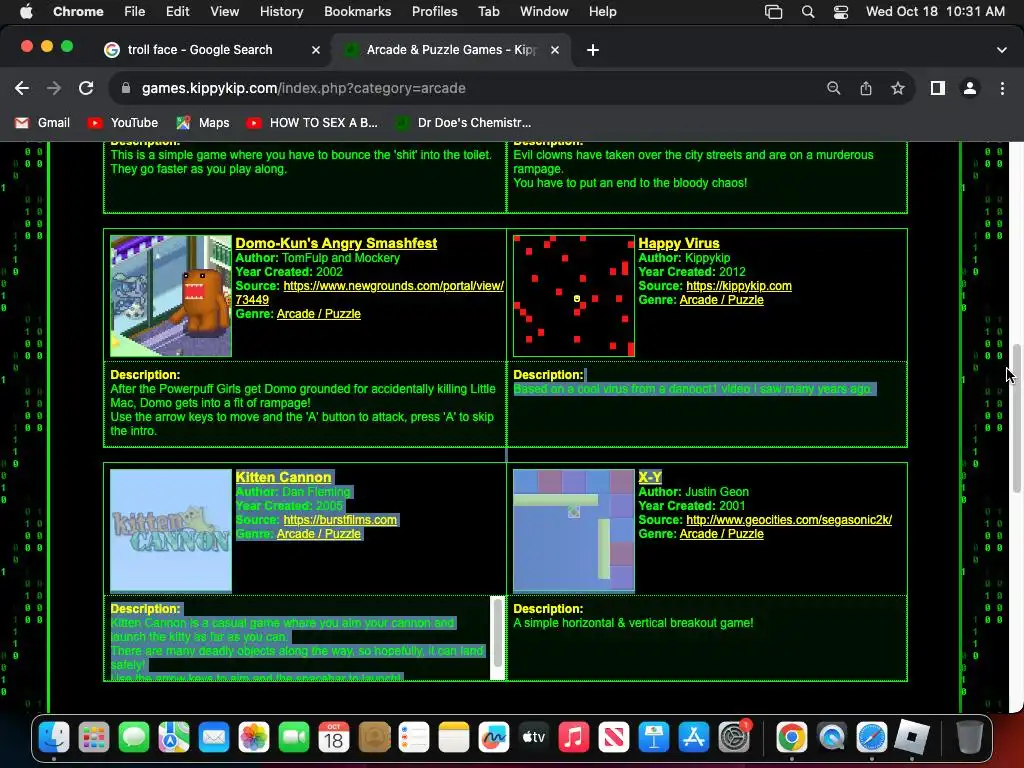Click the Kitten Cannon description scrollbar
Screen dimensions: 1024x768
(x=498, y=632)
